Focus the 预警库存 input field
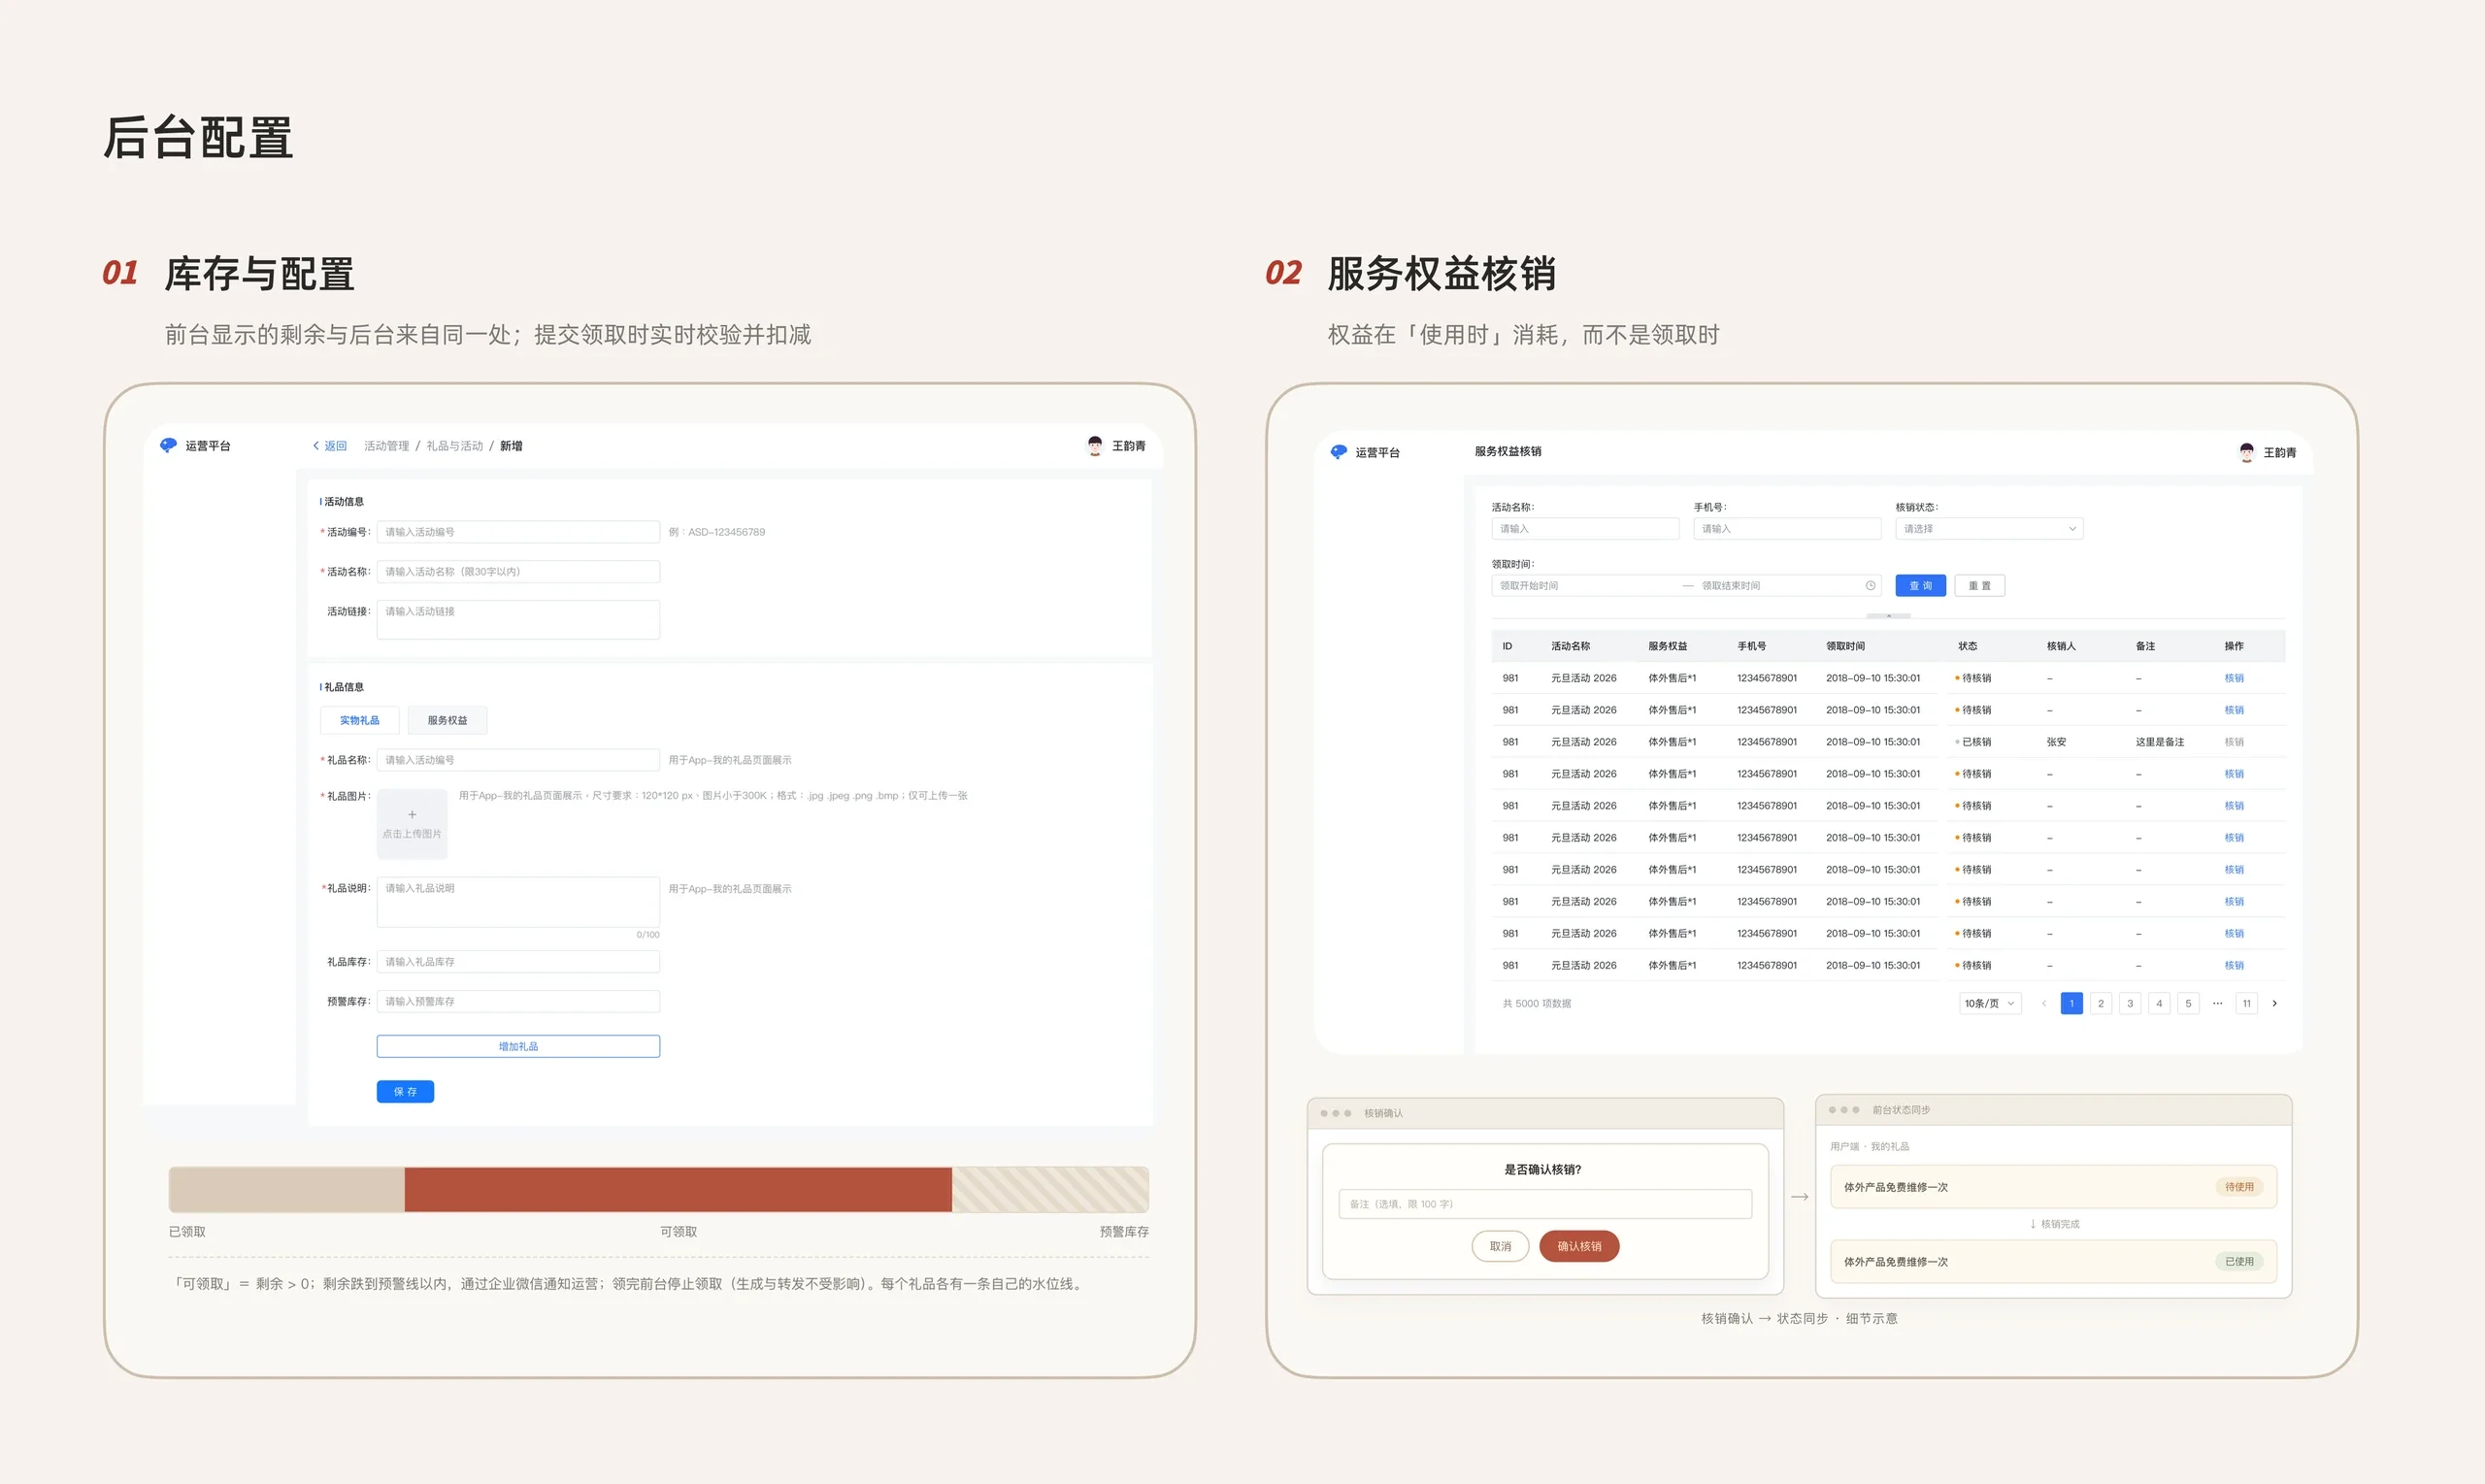The image size is (2485, 1484). click(518, 1001)
